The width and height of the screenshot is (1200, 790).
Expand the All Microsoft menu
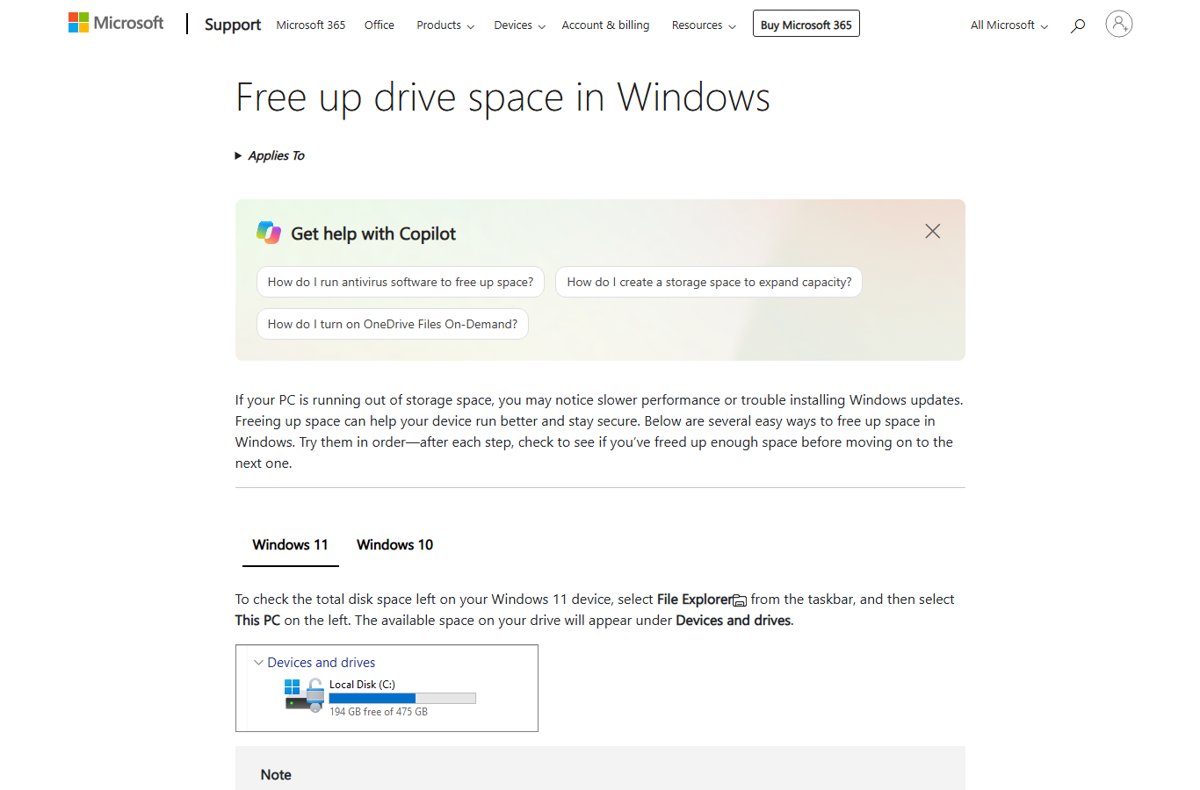pos(1009,25)
